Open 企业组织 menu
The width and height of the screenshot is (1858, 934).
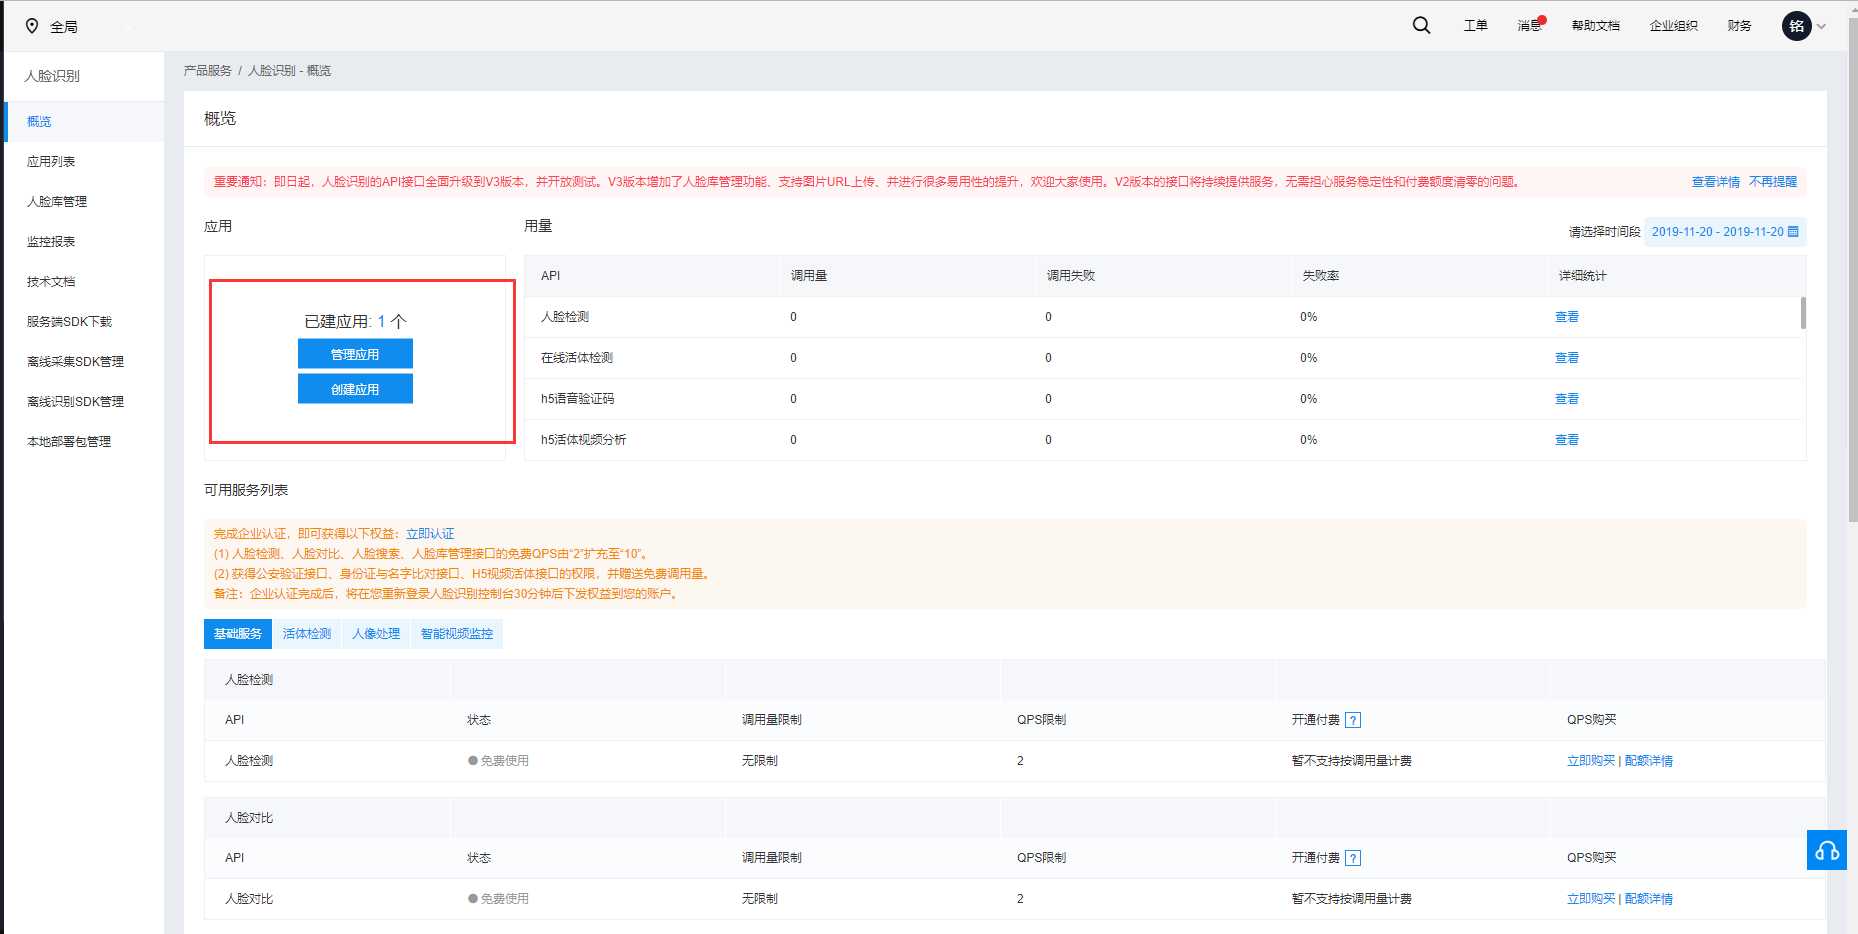coord(1673,26)
